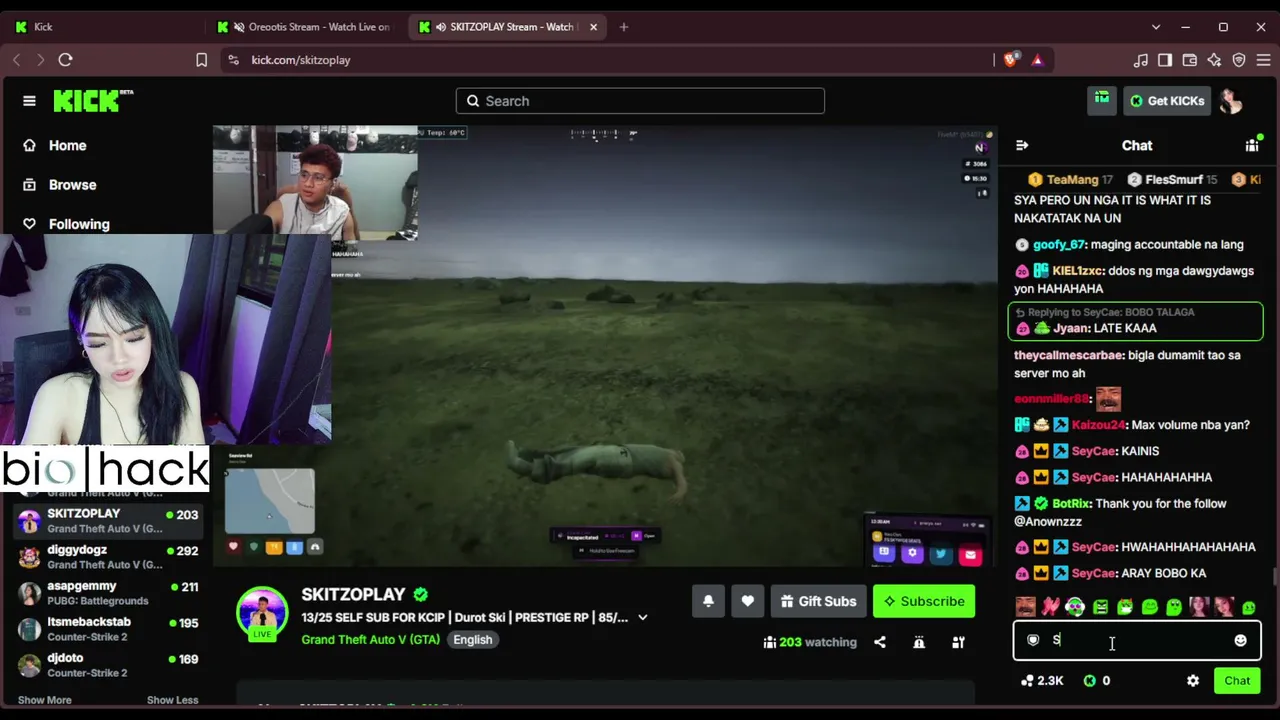Viewport: 1280px width, 720px height.
Task: Click the Brave Rewards triangle icon
Action: [1037, 60]
